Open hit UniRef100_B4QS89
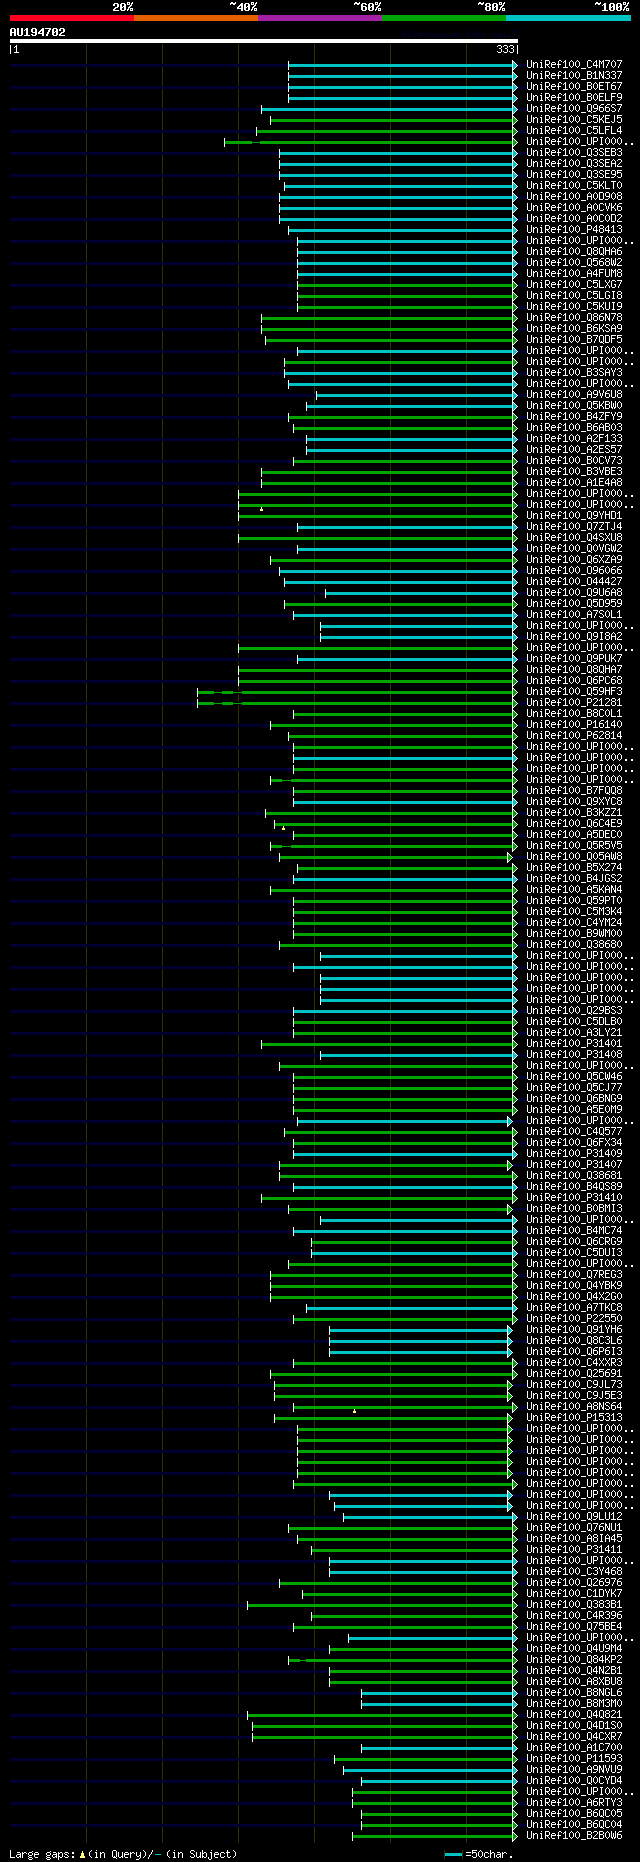 pyautogui.click(x=574, y=1187)
